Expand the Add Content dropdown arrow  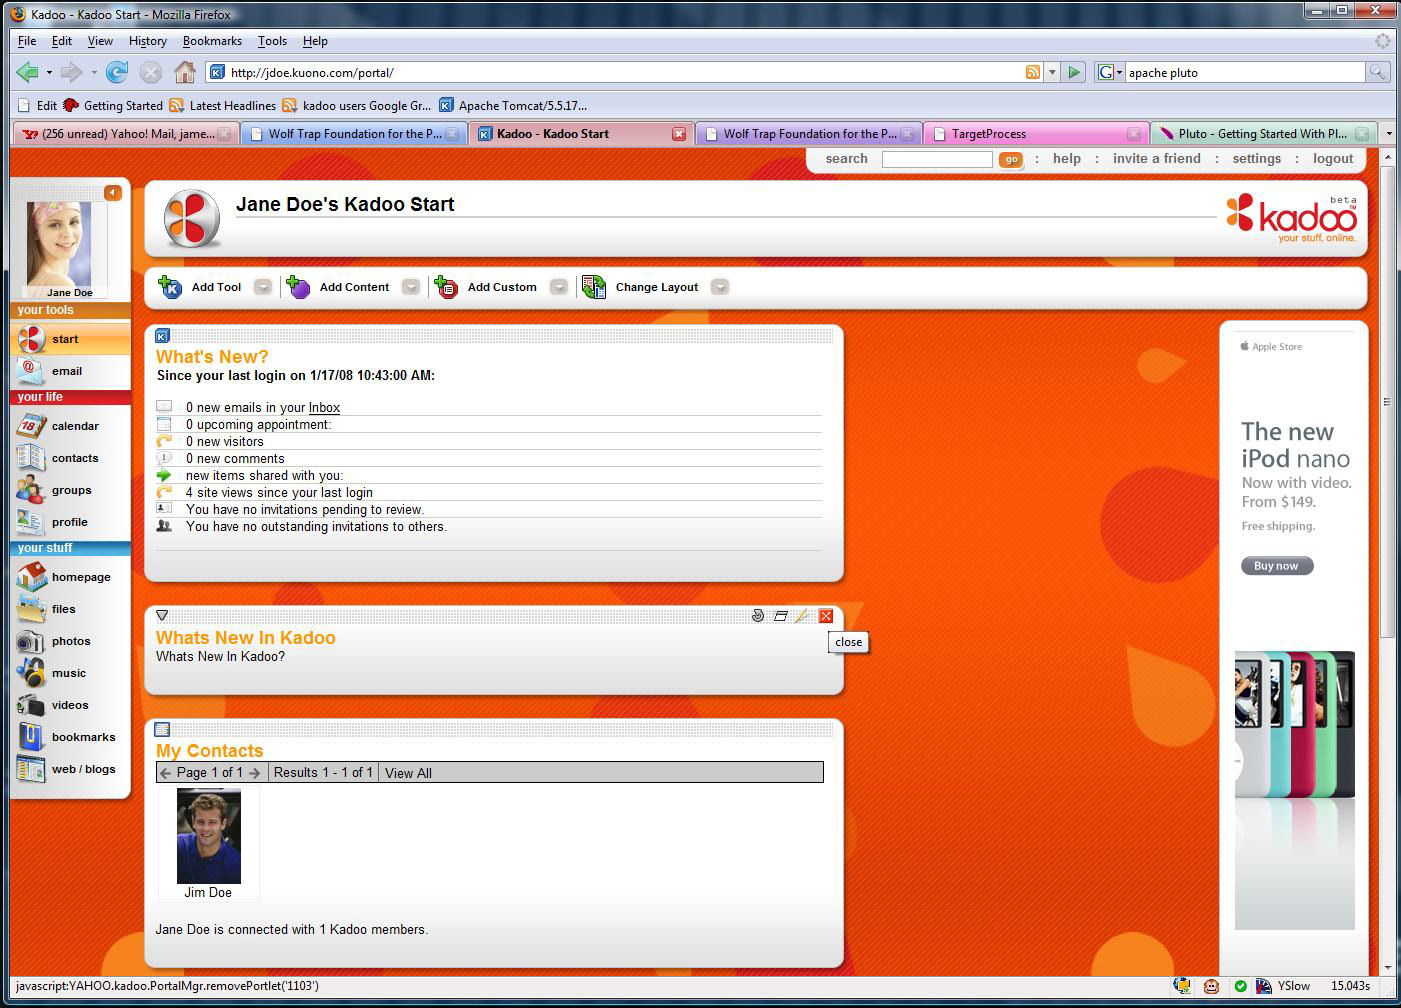point(411,287)
